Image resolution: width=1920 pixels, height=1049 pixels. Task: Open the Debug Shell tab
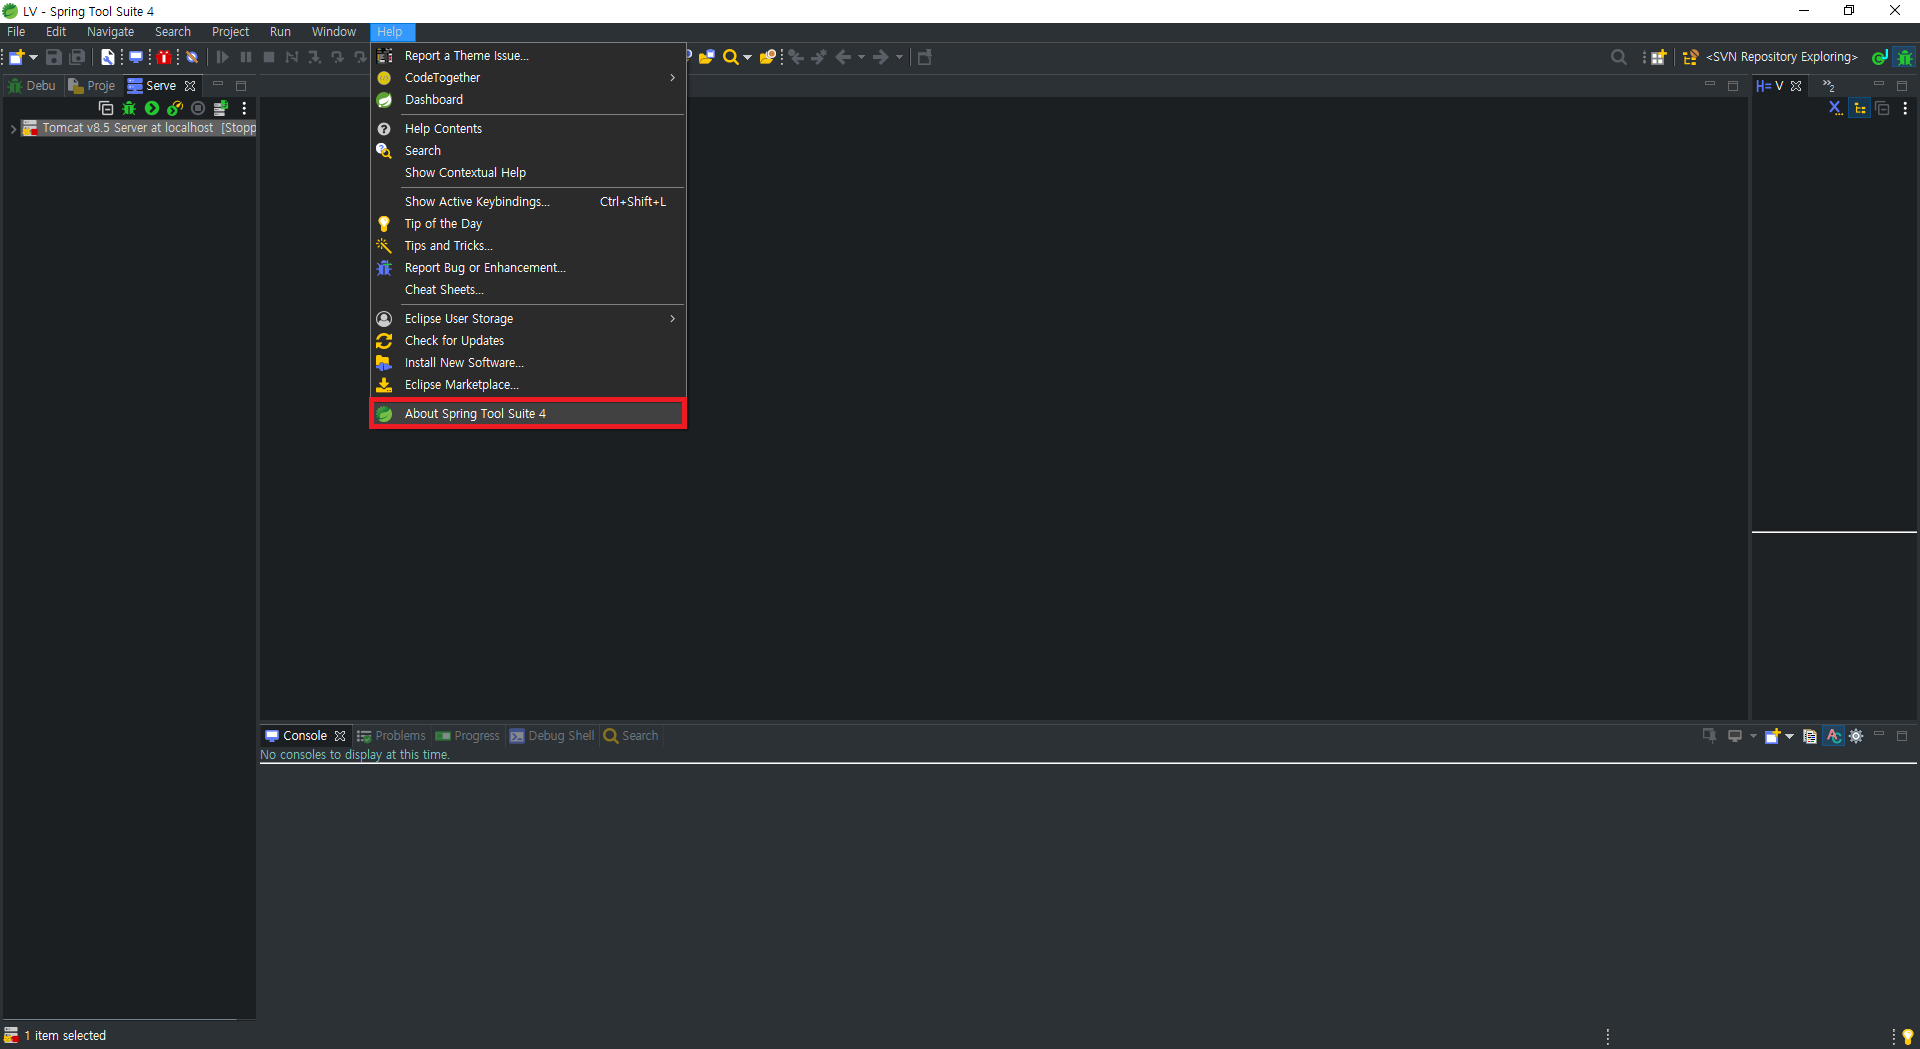[552, 736]
